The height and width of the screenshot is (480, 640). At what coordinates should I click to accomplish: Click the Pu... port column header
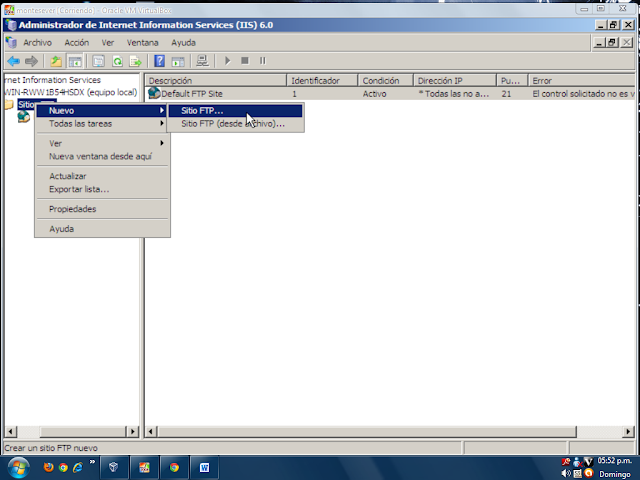[x=512, y=80]
